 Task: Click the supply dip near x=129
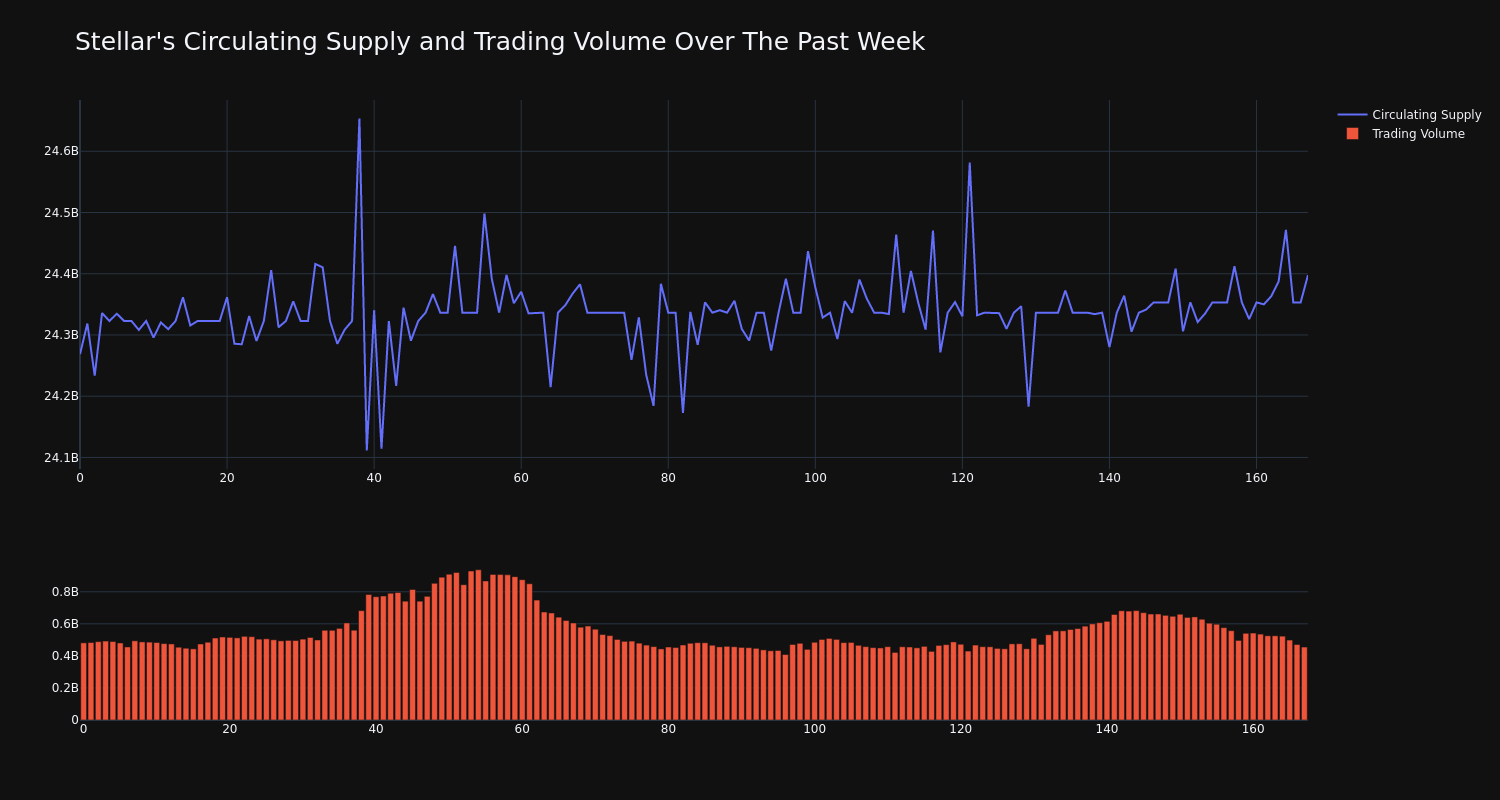coord(1028,405)
